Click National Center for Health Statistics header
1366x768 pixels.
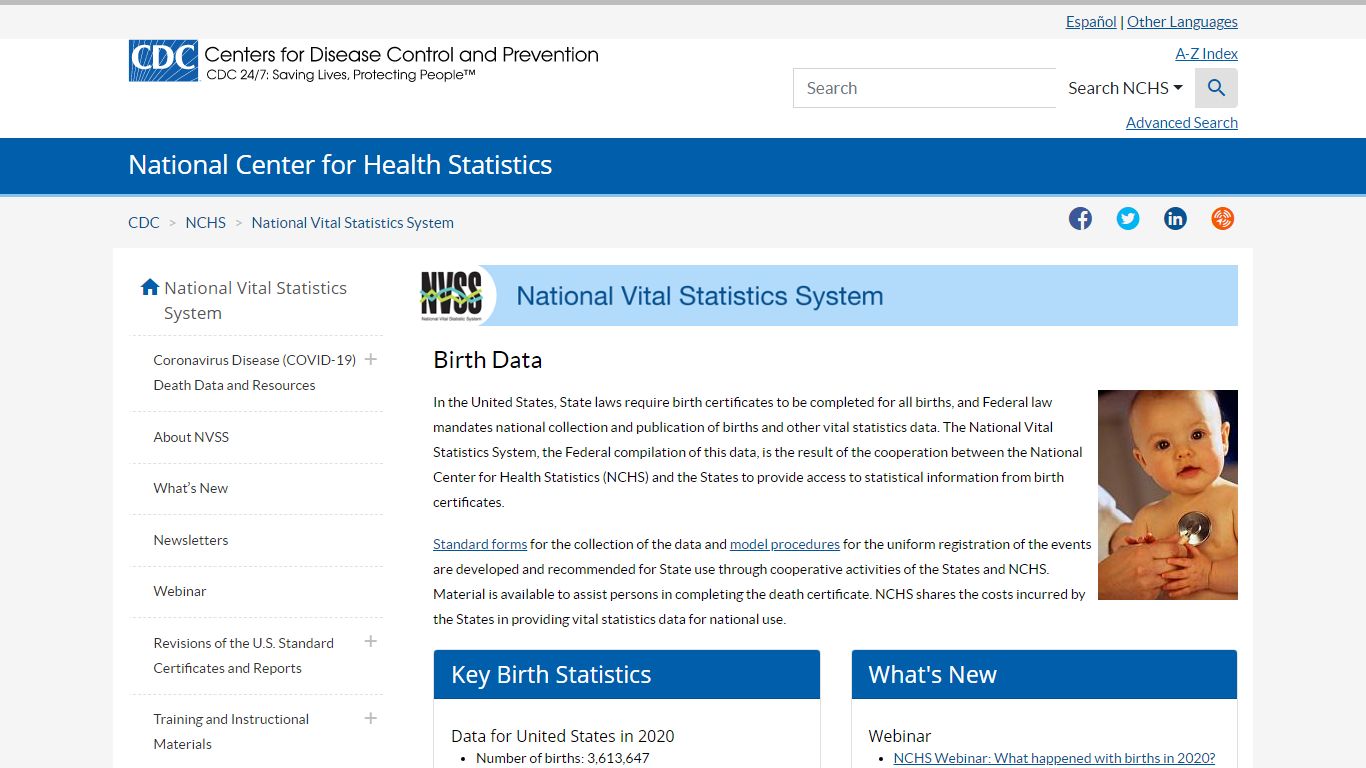pyautogui.click(x=340, y=165)
